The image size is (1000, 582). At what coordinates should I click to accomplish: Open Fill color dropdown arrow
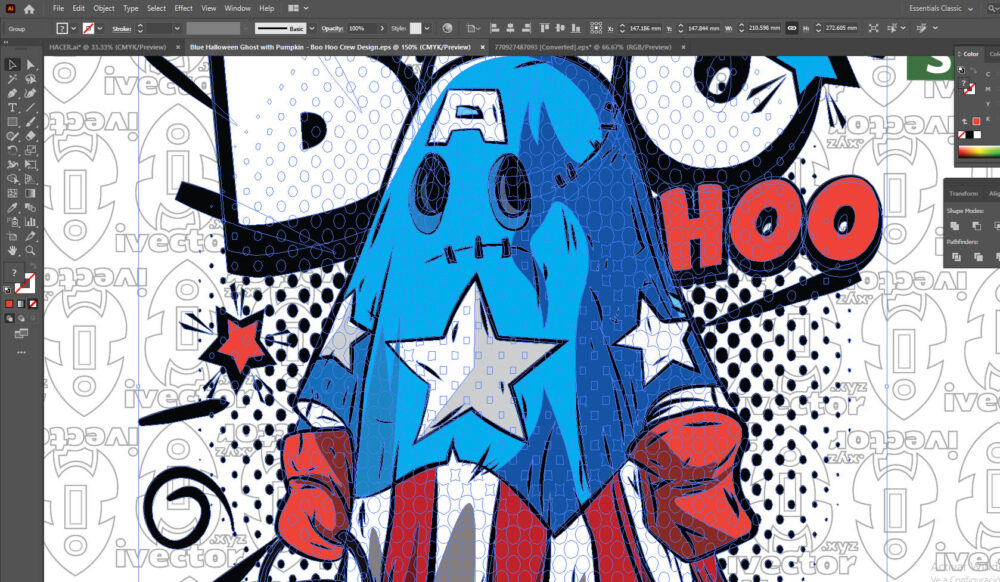pos(73,29)
